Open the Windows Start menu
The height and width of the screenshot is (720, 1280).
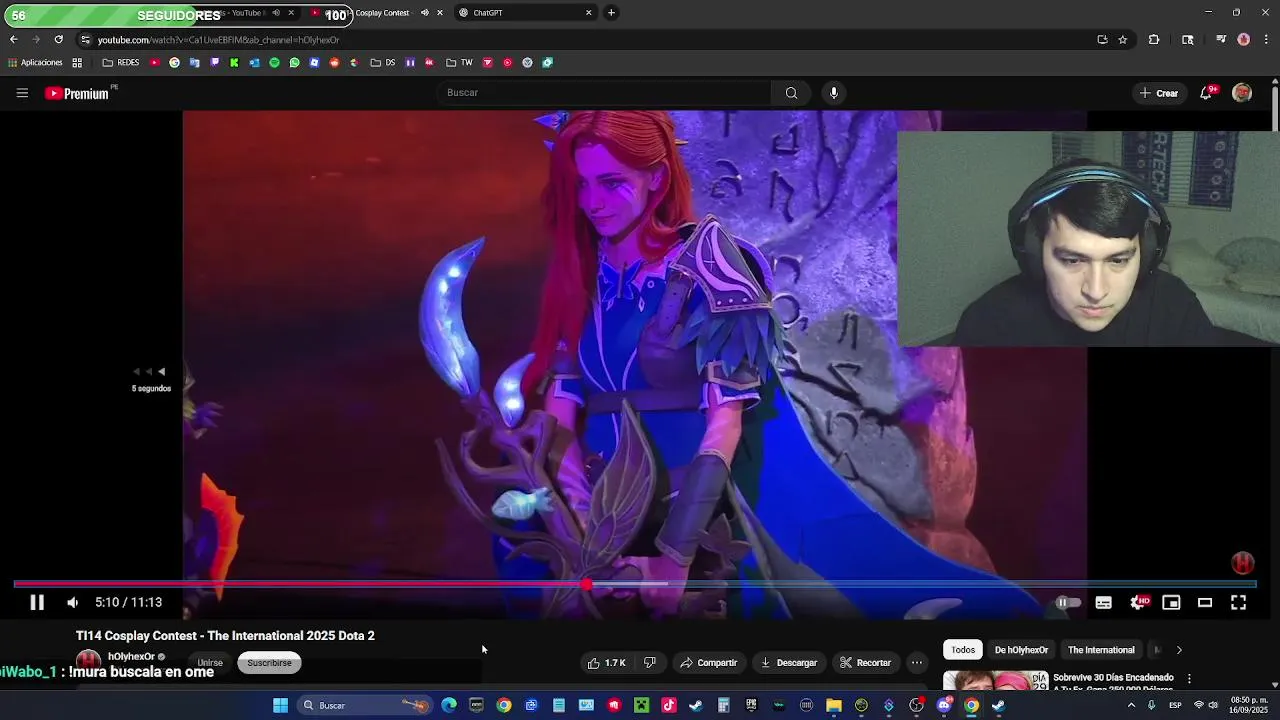(x=281, y=706)
